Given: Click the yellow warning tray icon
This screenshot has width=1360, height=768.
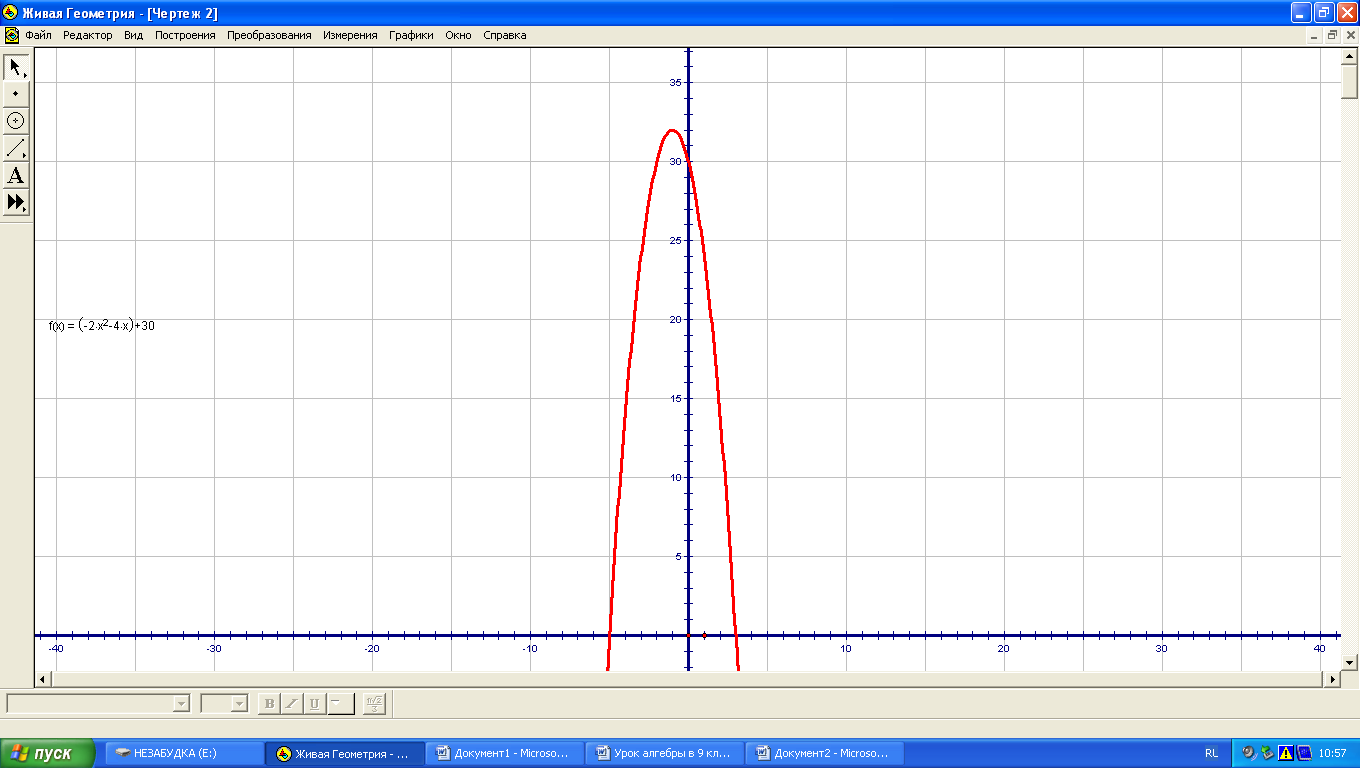Looking at the screenshot, I should point(1286,753).
